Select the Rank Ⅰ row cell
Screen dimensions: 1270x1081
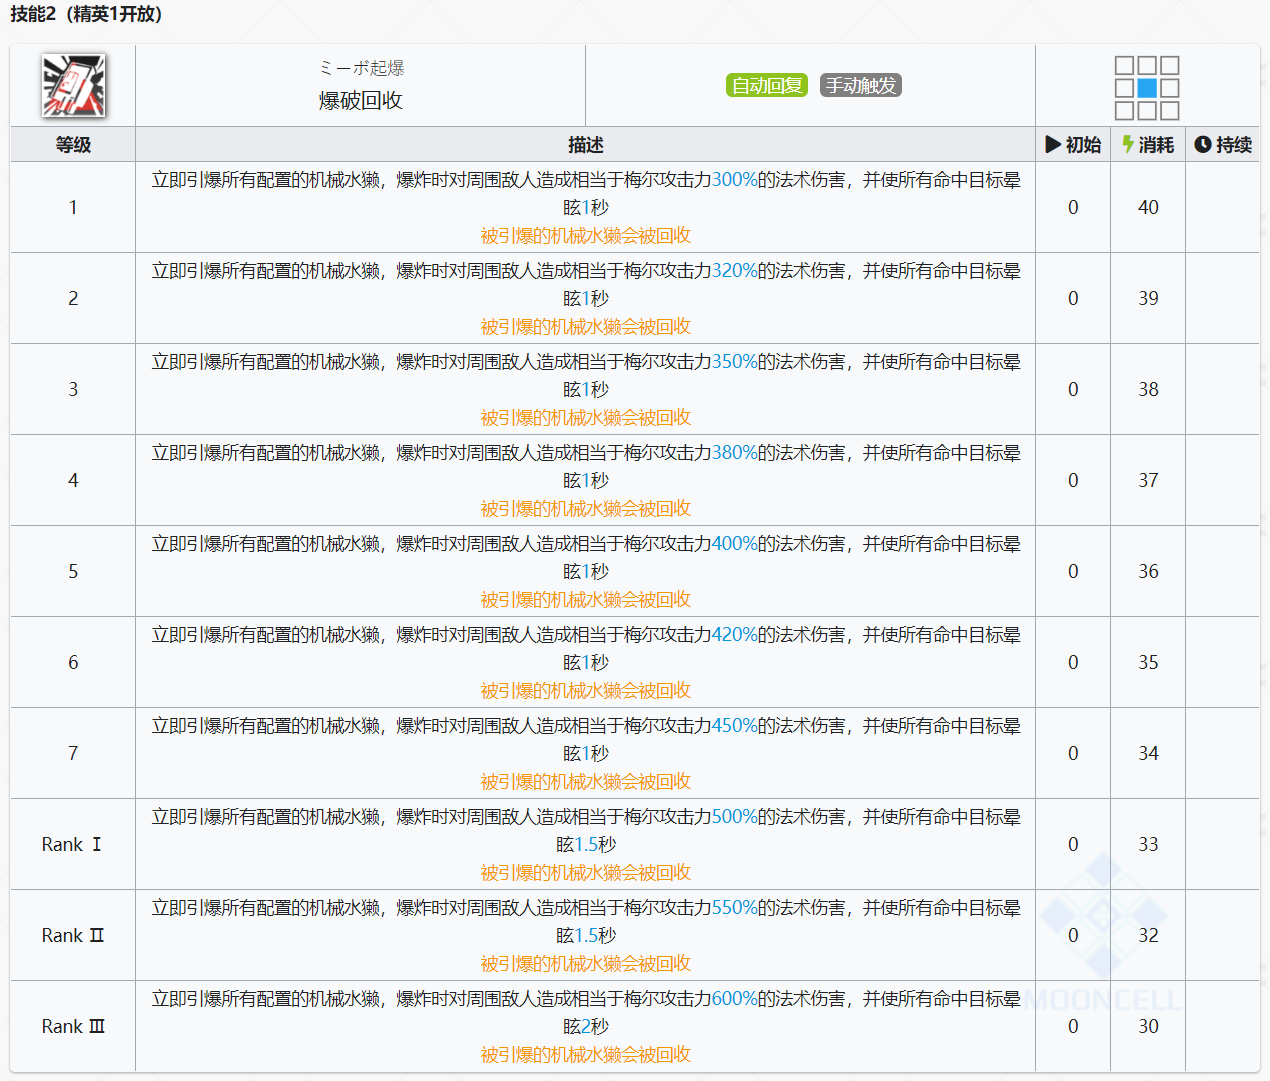(x=73, y=844)
